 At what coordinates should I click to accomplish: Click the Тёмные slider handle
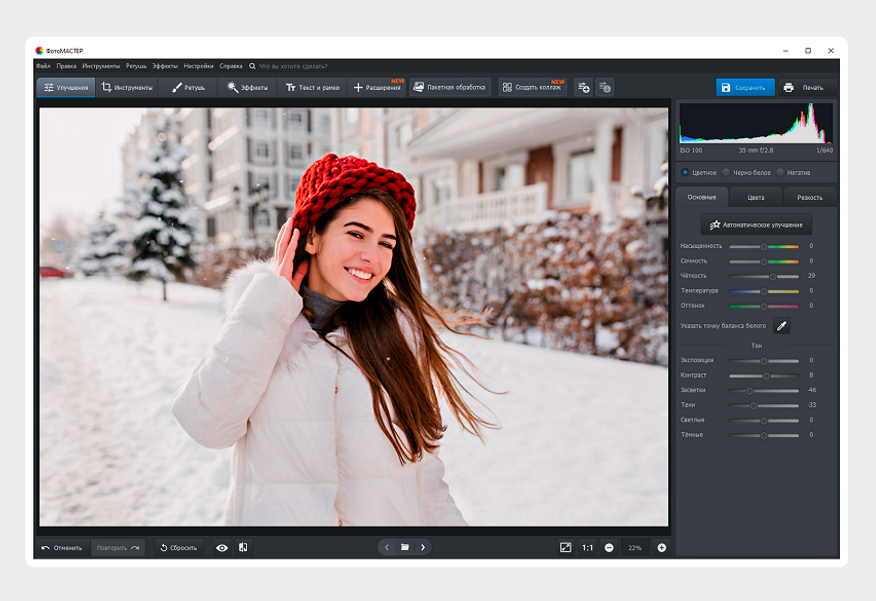click(764, 435)
